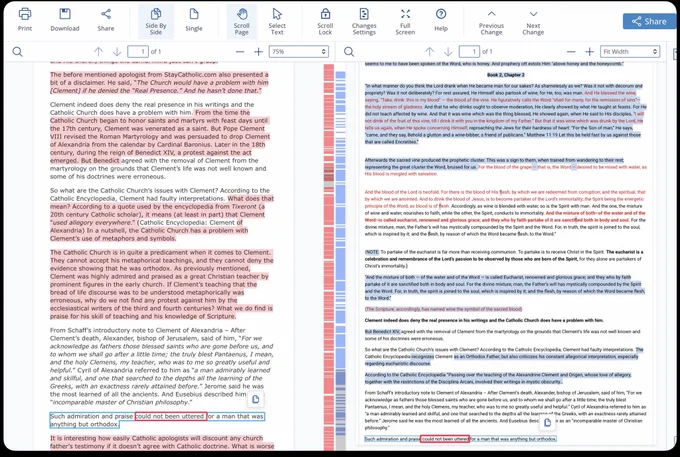
Task: Click the red change overview bar
Action: (x=329, y=256)
